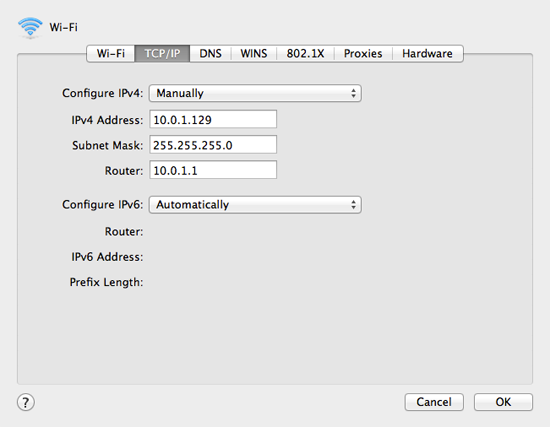Open the 802.1X tab
Viewport: 550px width, 427px height.
point(306,53)
